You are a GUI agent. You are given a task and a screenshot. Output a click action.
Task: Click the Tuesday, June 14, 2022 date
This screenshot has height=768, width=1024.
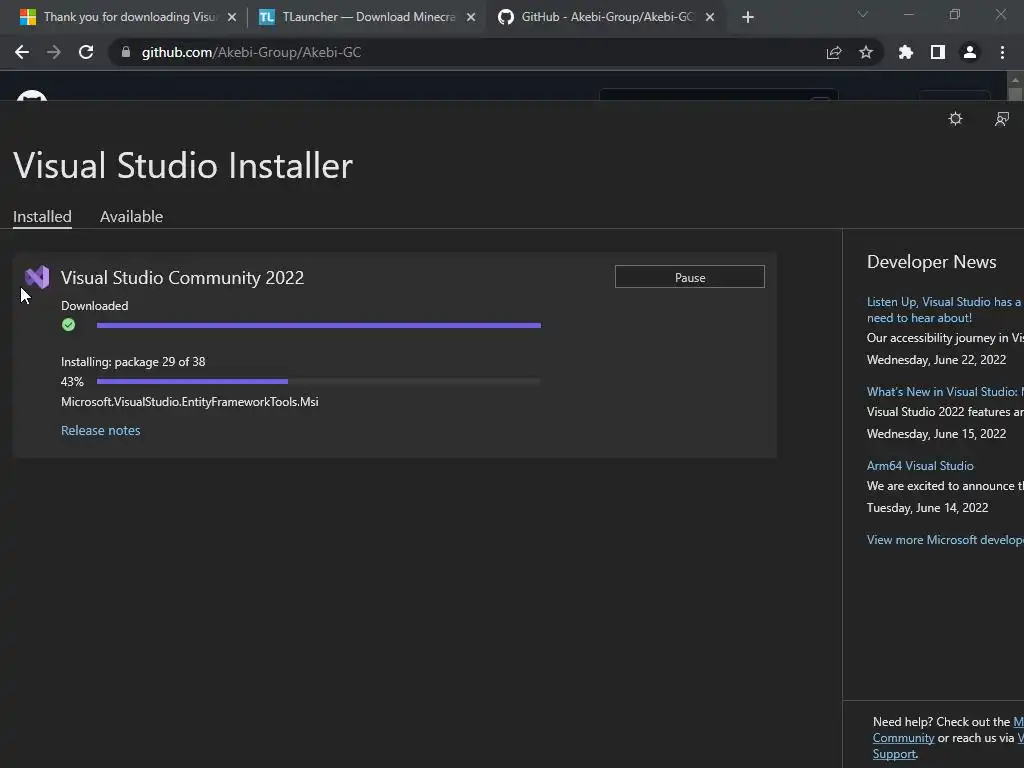tap(927, 507)
